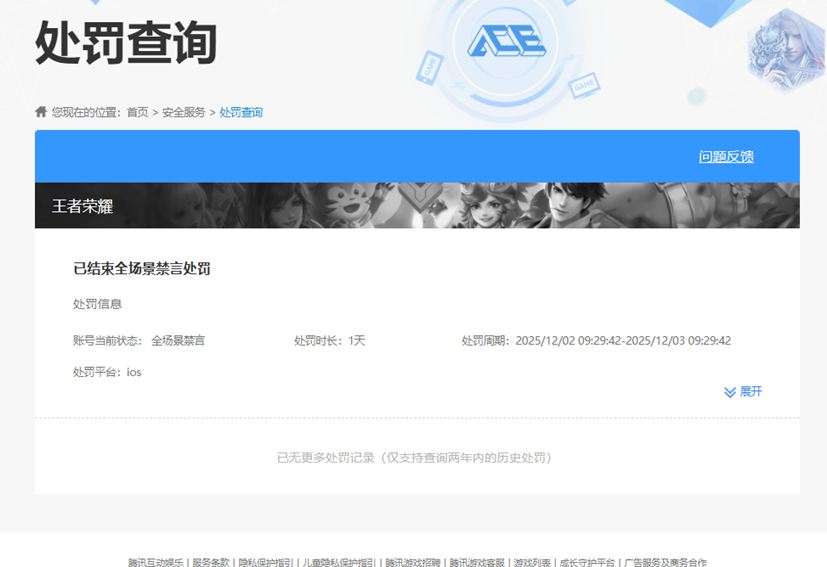The height and width of the screenshot is (567, 827).
Task: Open 儿童隐私保护指引 footer link
Action: pyautogui.click(x=339, y=562)
